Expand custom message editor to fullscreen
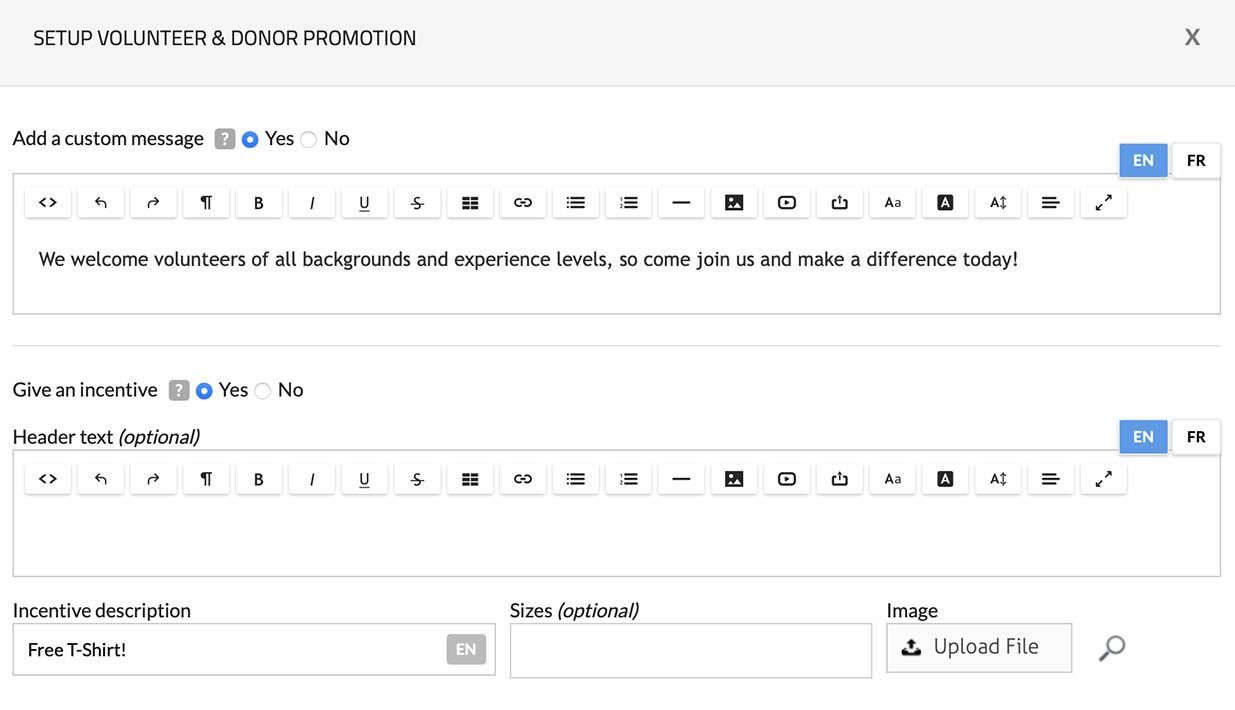Screen dimensions: 1235x710 pos(1103,203)
